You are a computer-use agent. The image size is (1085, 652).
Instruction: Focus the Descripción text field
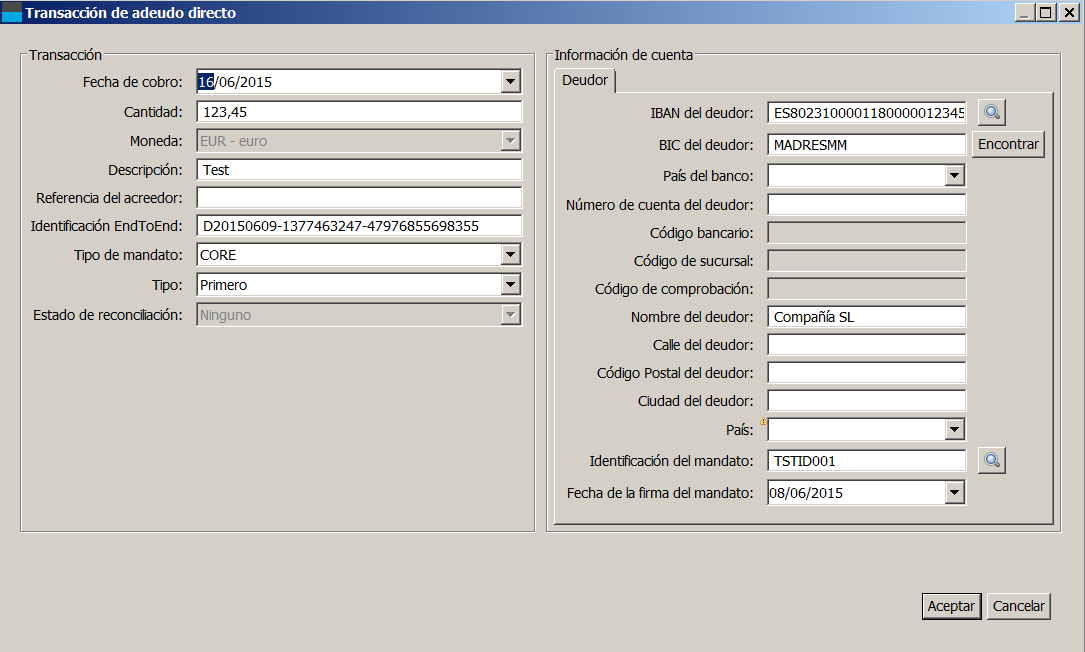pos(359,170)
